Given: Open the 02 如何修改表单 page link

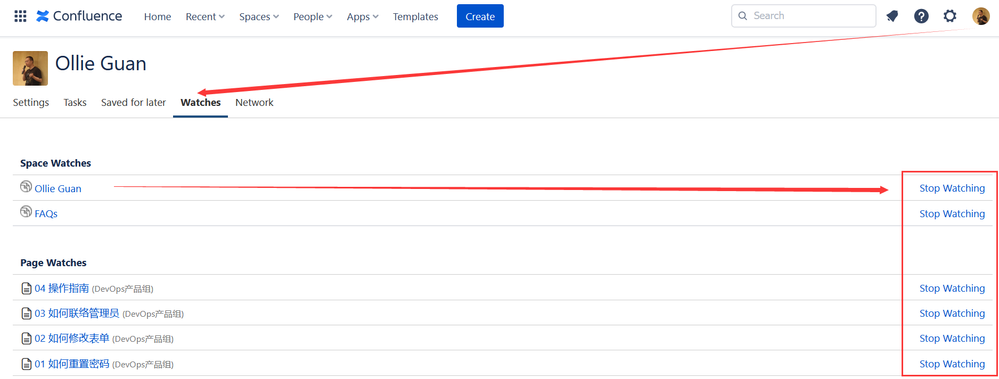Looking at the screenshot, I should 72,338.
